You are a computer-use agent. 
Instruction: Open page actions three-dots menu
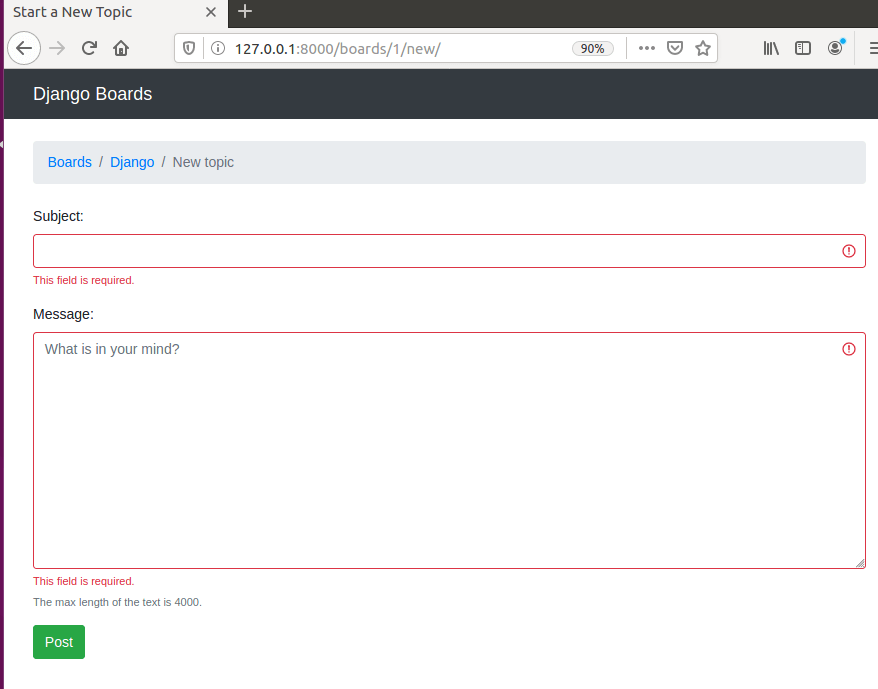(647, 49)
